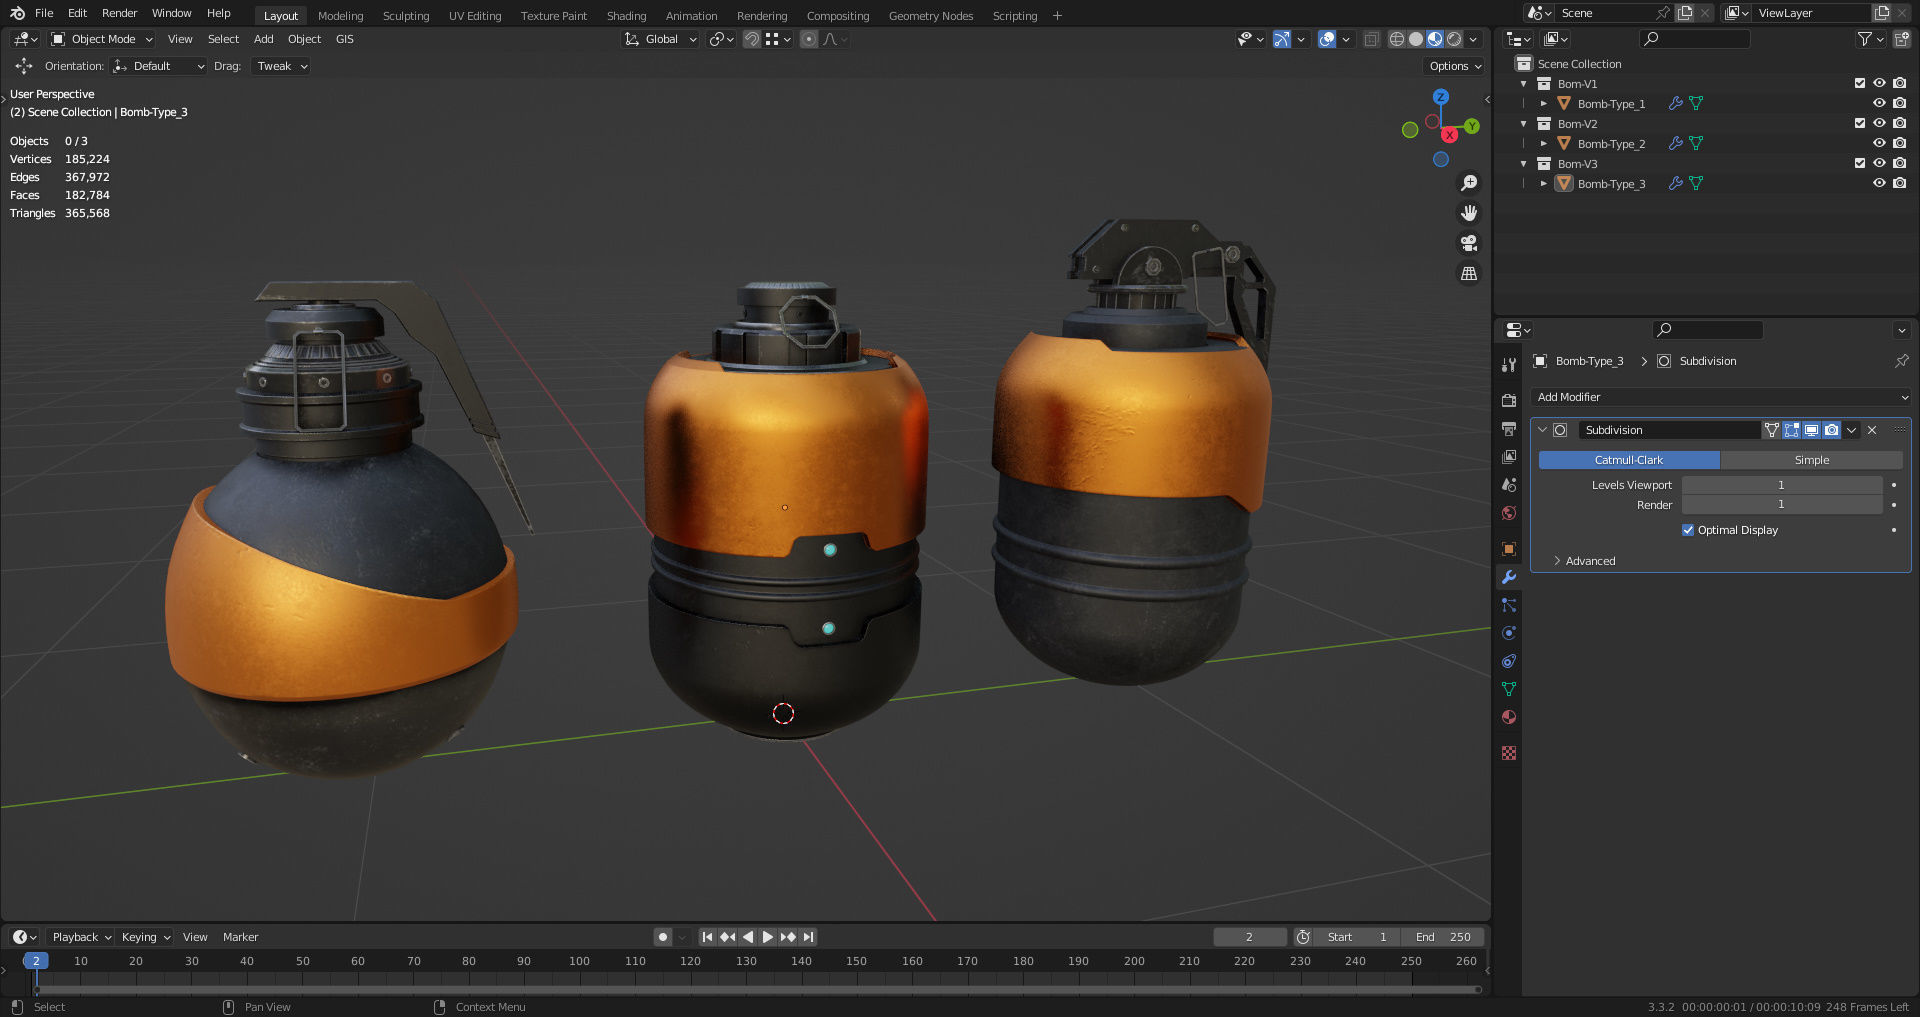Toggle modifier Edit Mode display icon

(x=1791, y=430)
